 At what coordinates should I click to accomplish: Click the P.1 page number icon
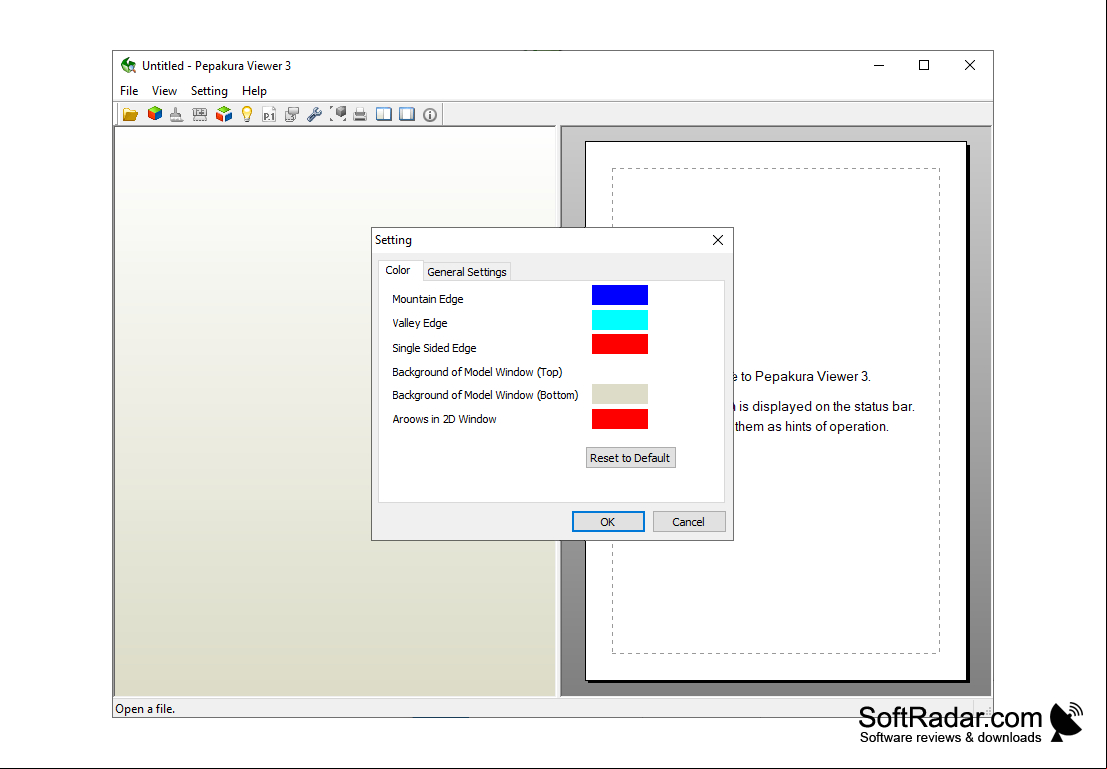tap(269, 114)
